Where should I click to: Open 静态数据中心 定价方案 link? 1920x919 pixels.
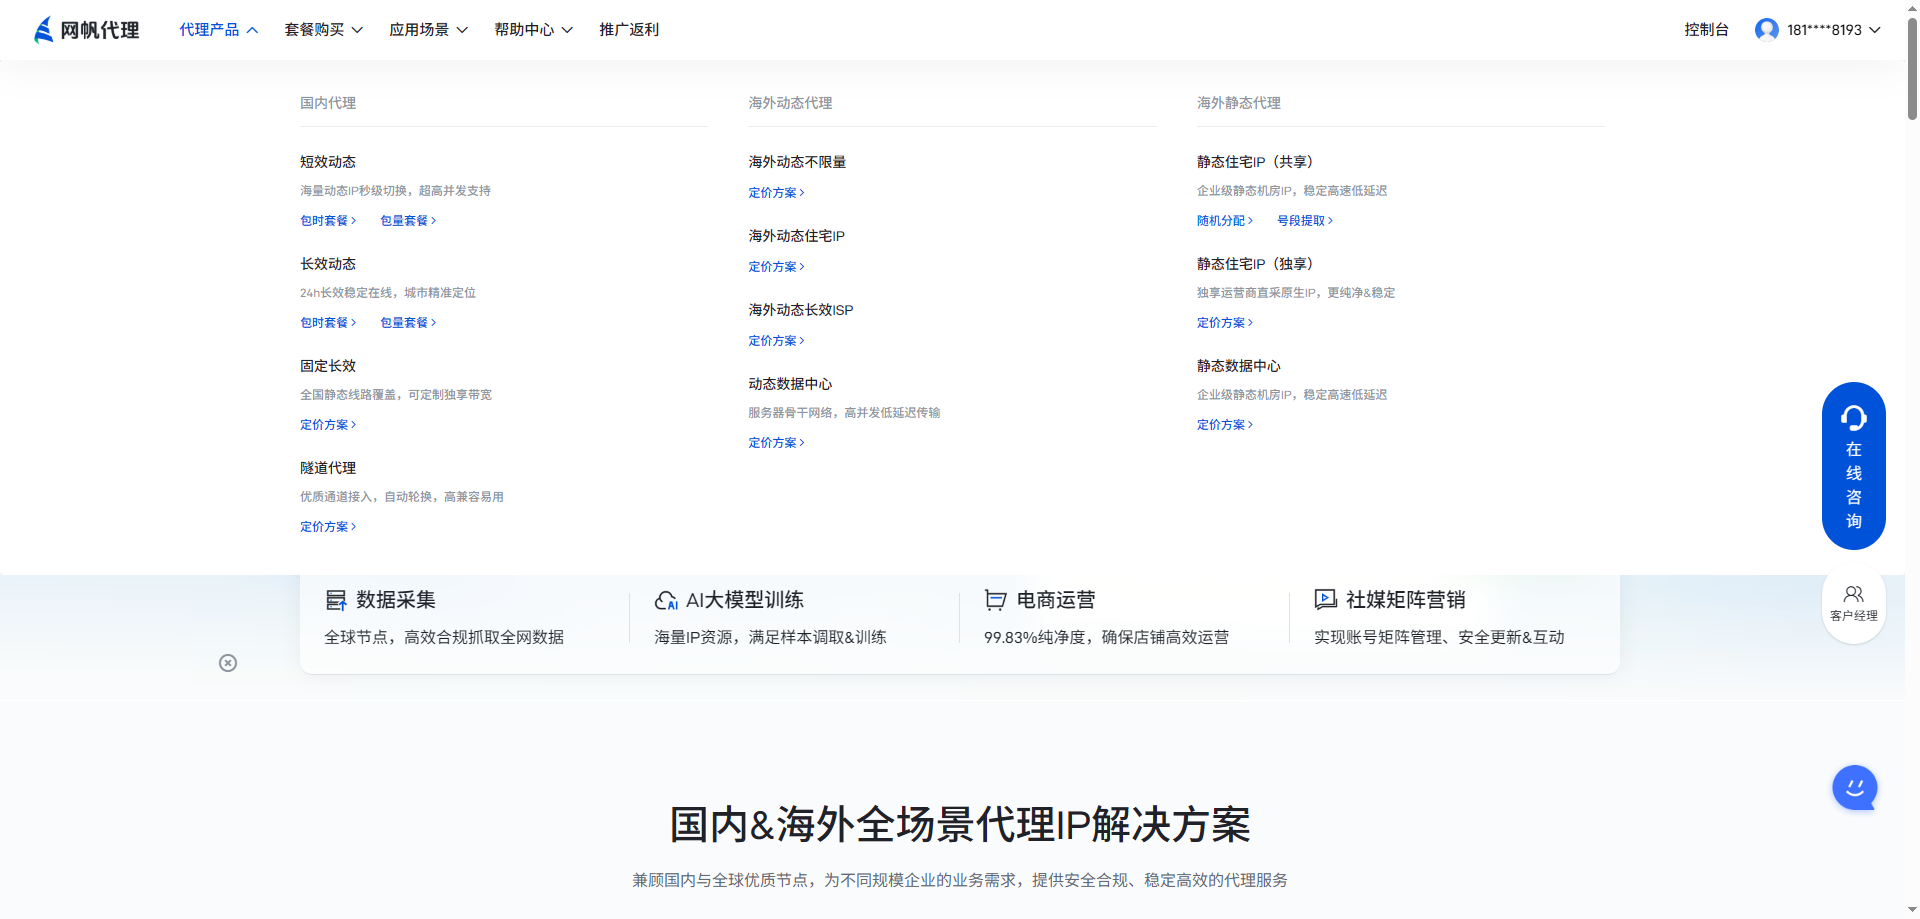(1225, 425)
